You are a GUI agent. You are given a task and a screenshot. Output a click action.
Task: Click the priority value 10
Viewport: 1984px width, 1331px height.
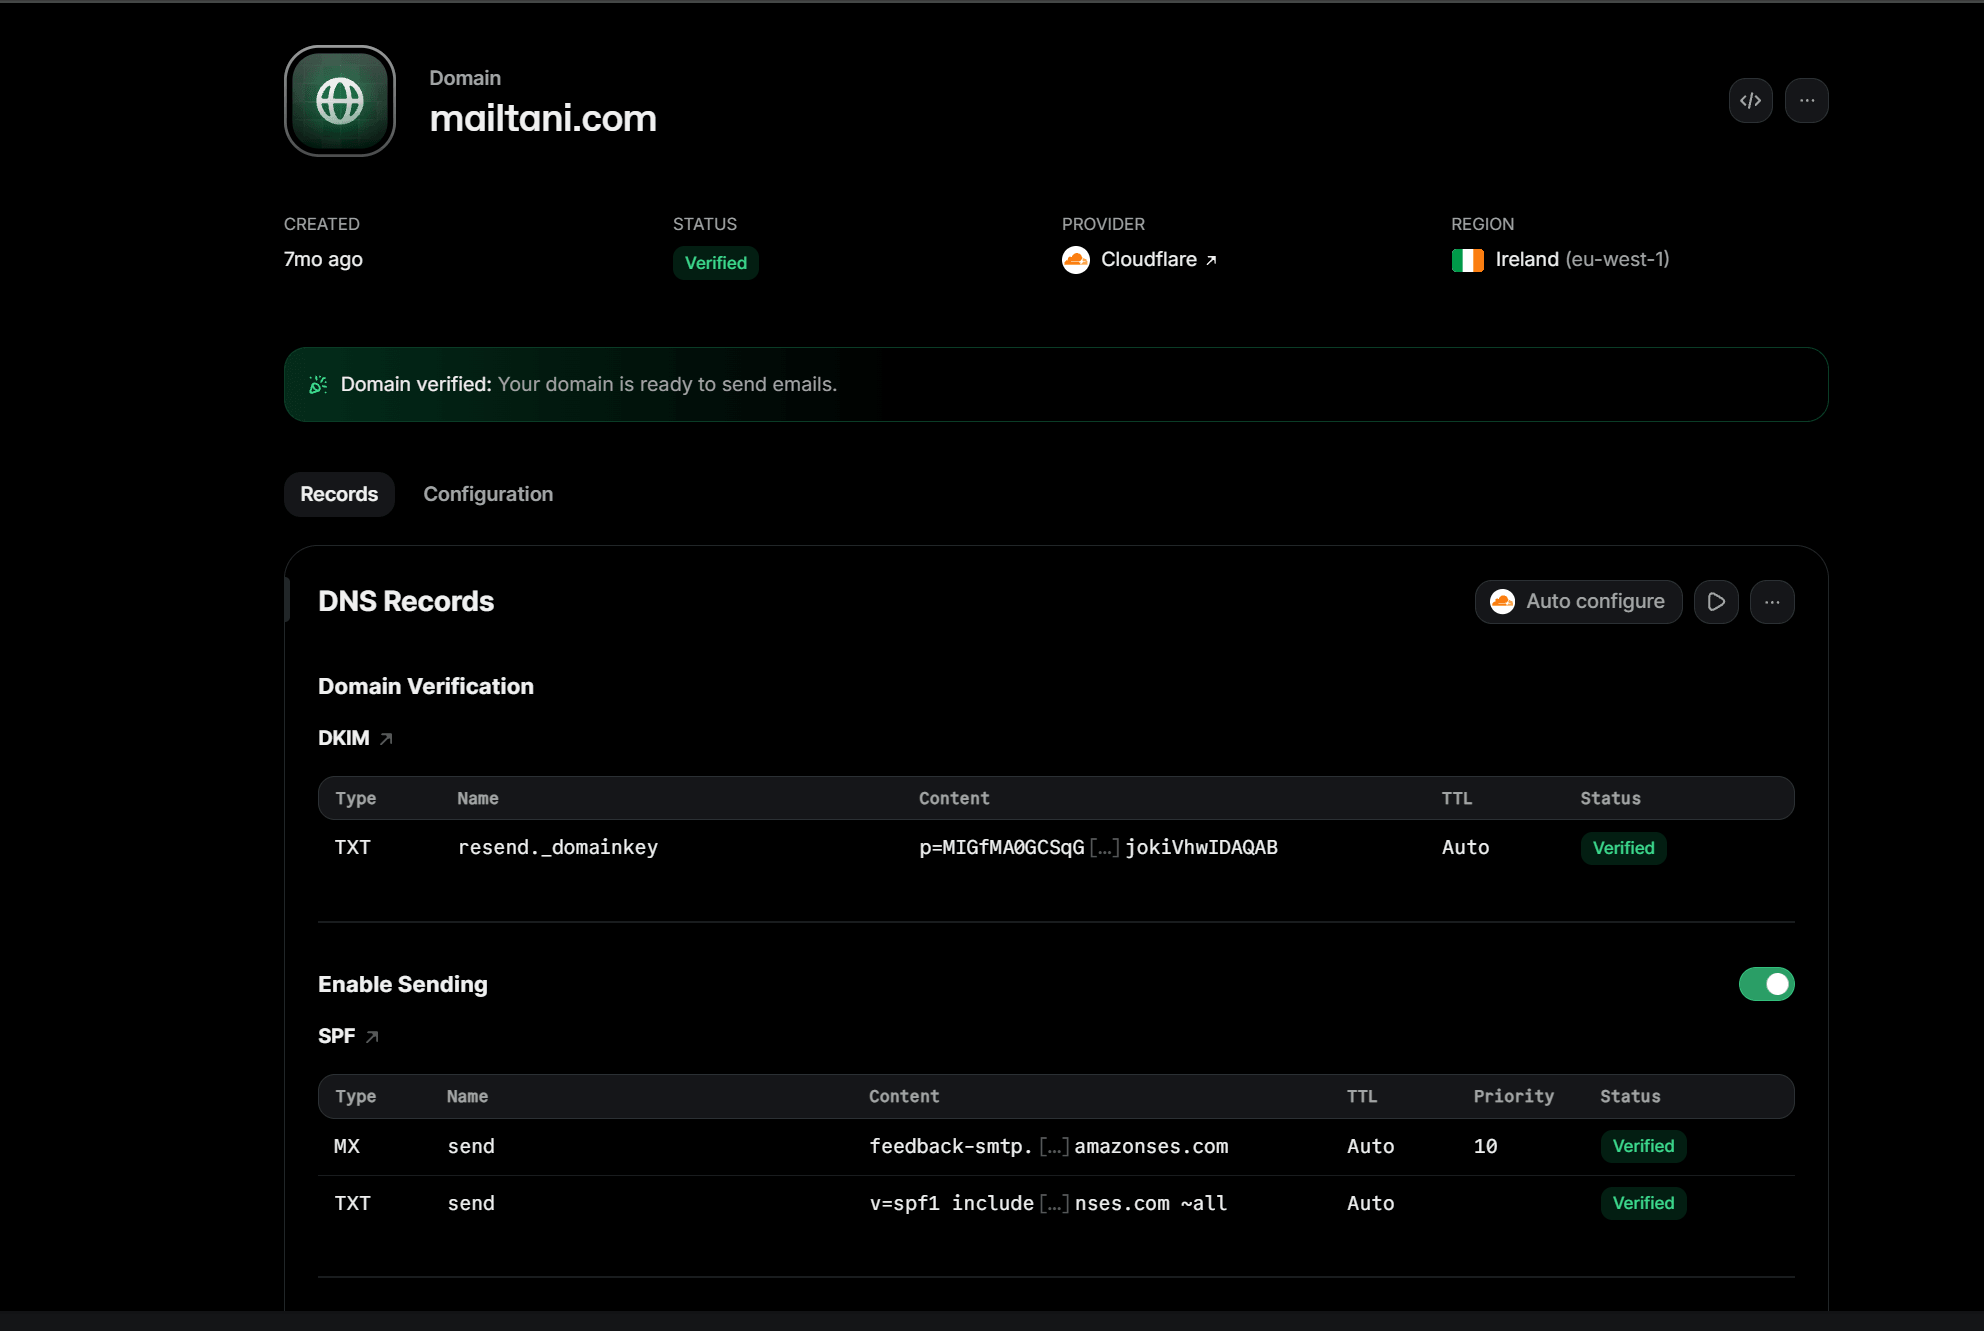point(1485,1147)
